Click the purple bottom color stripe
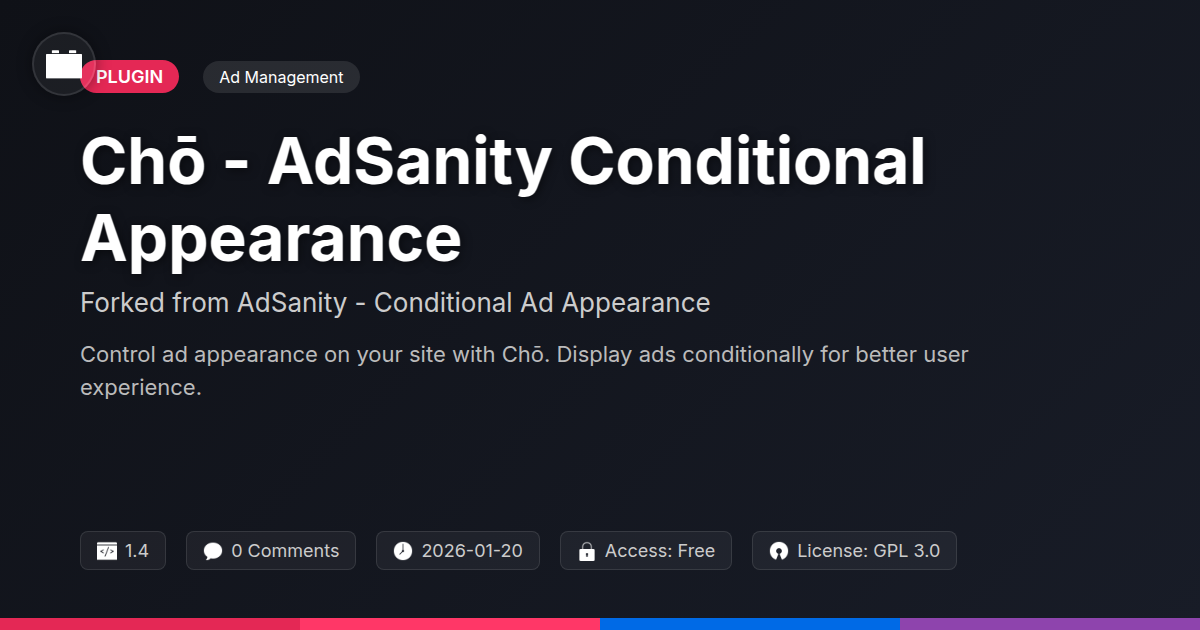 (x=1050, y=623)
